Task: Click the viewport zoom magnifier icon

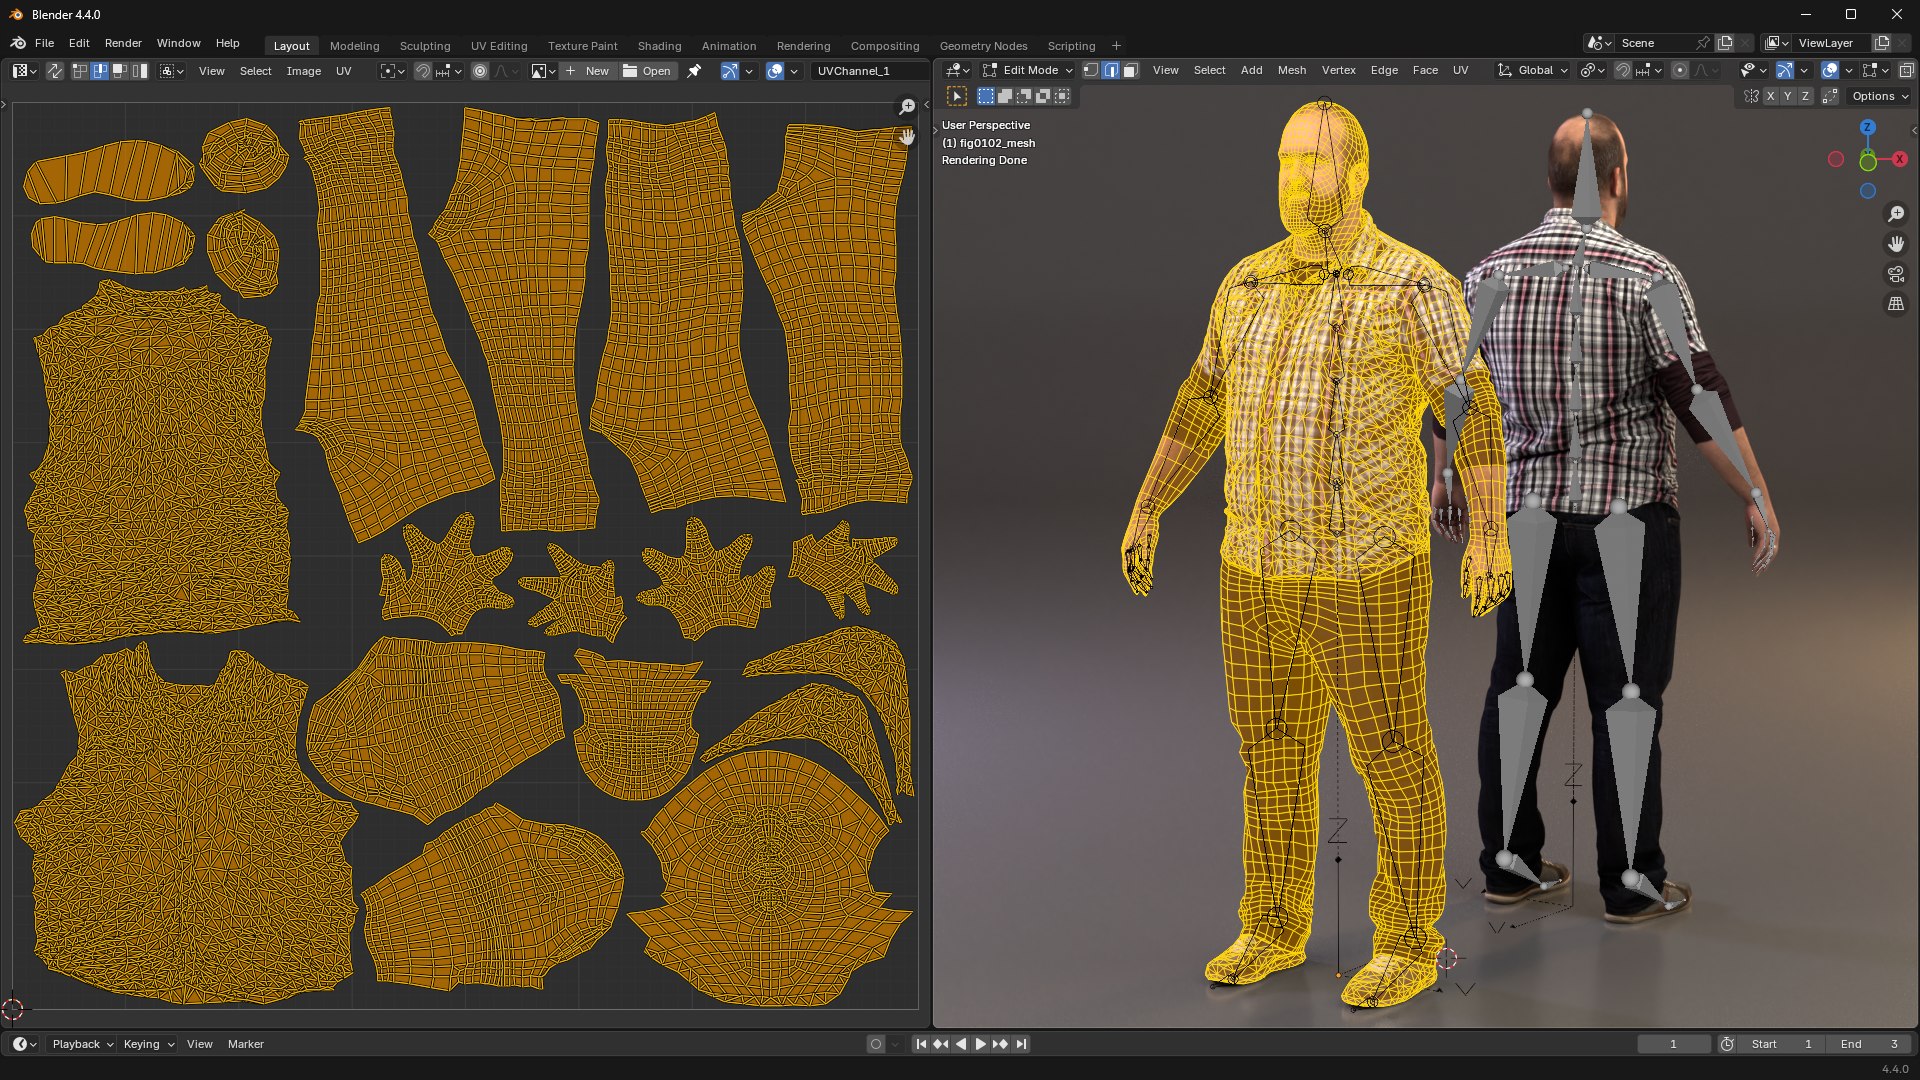Action: [x=1895, y=214]
